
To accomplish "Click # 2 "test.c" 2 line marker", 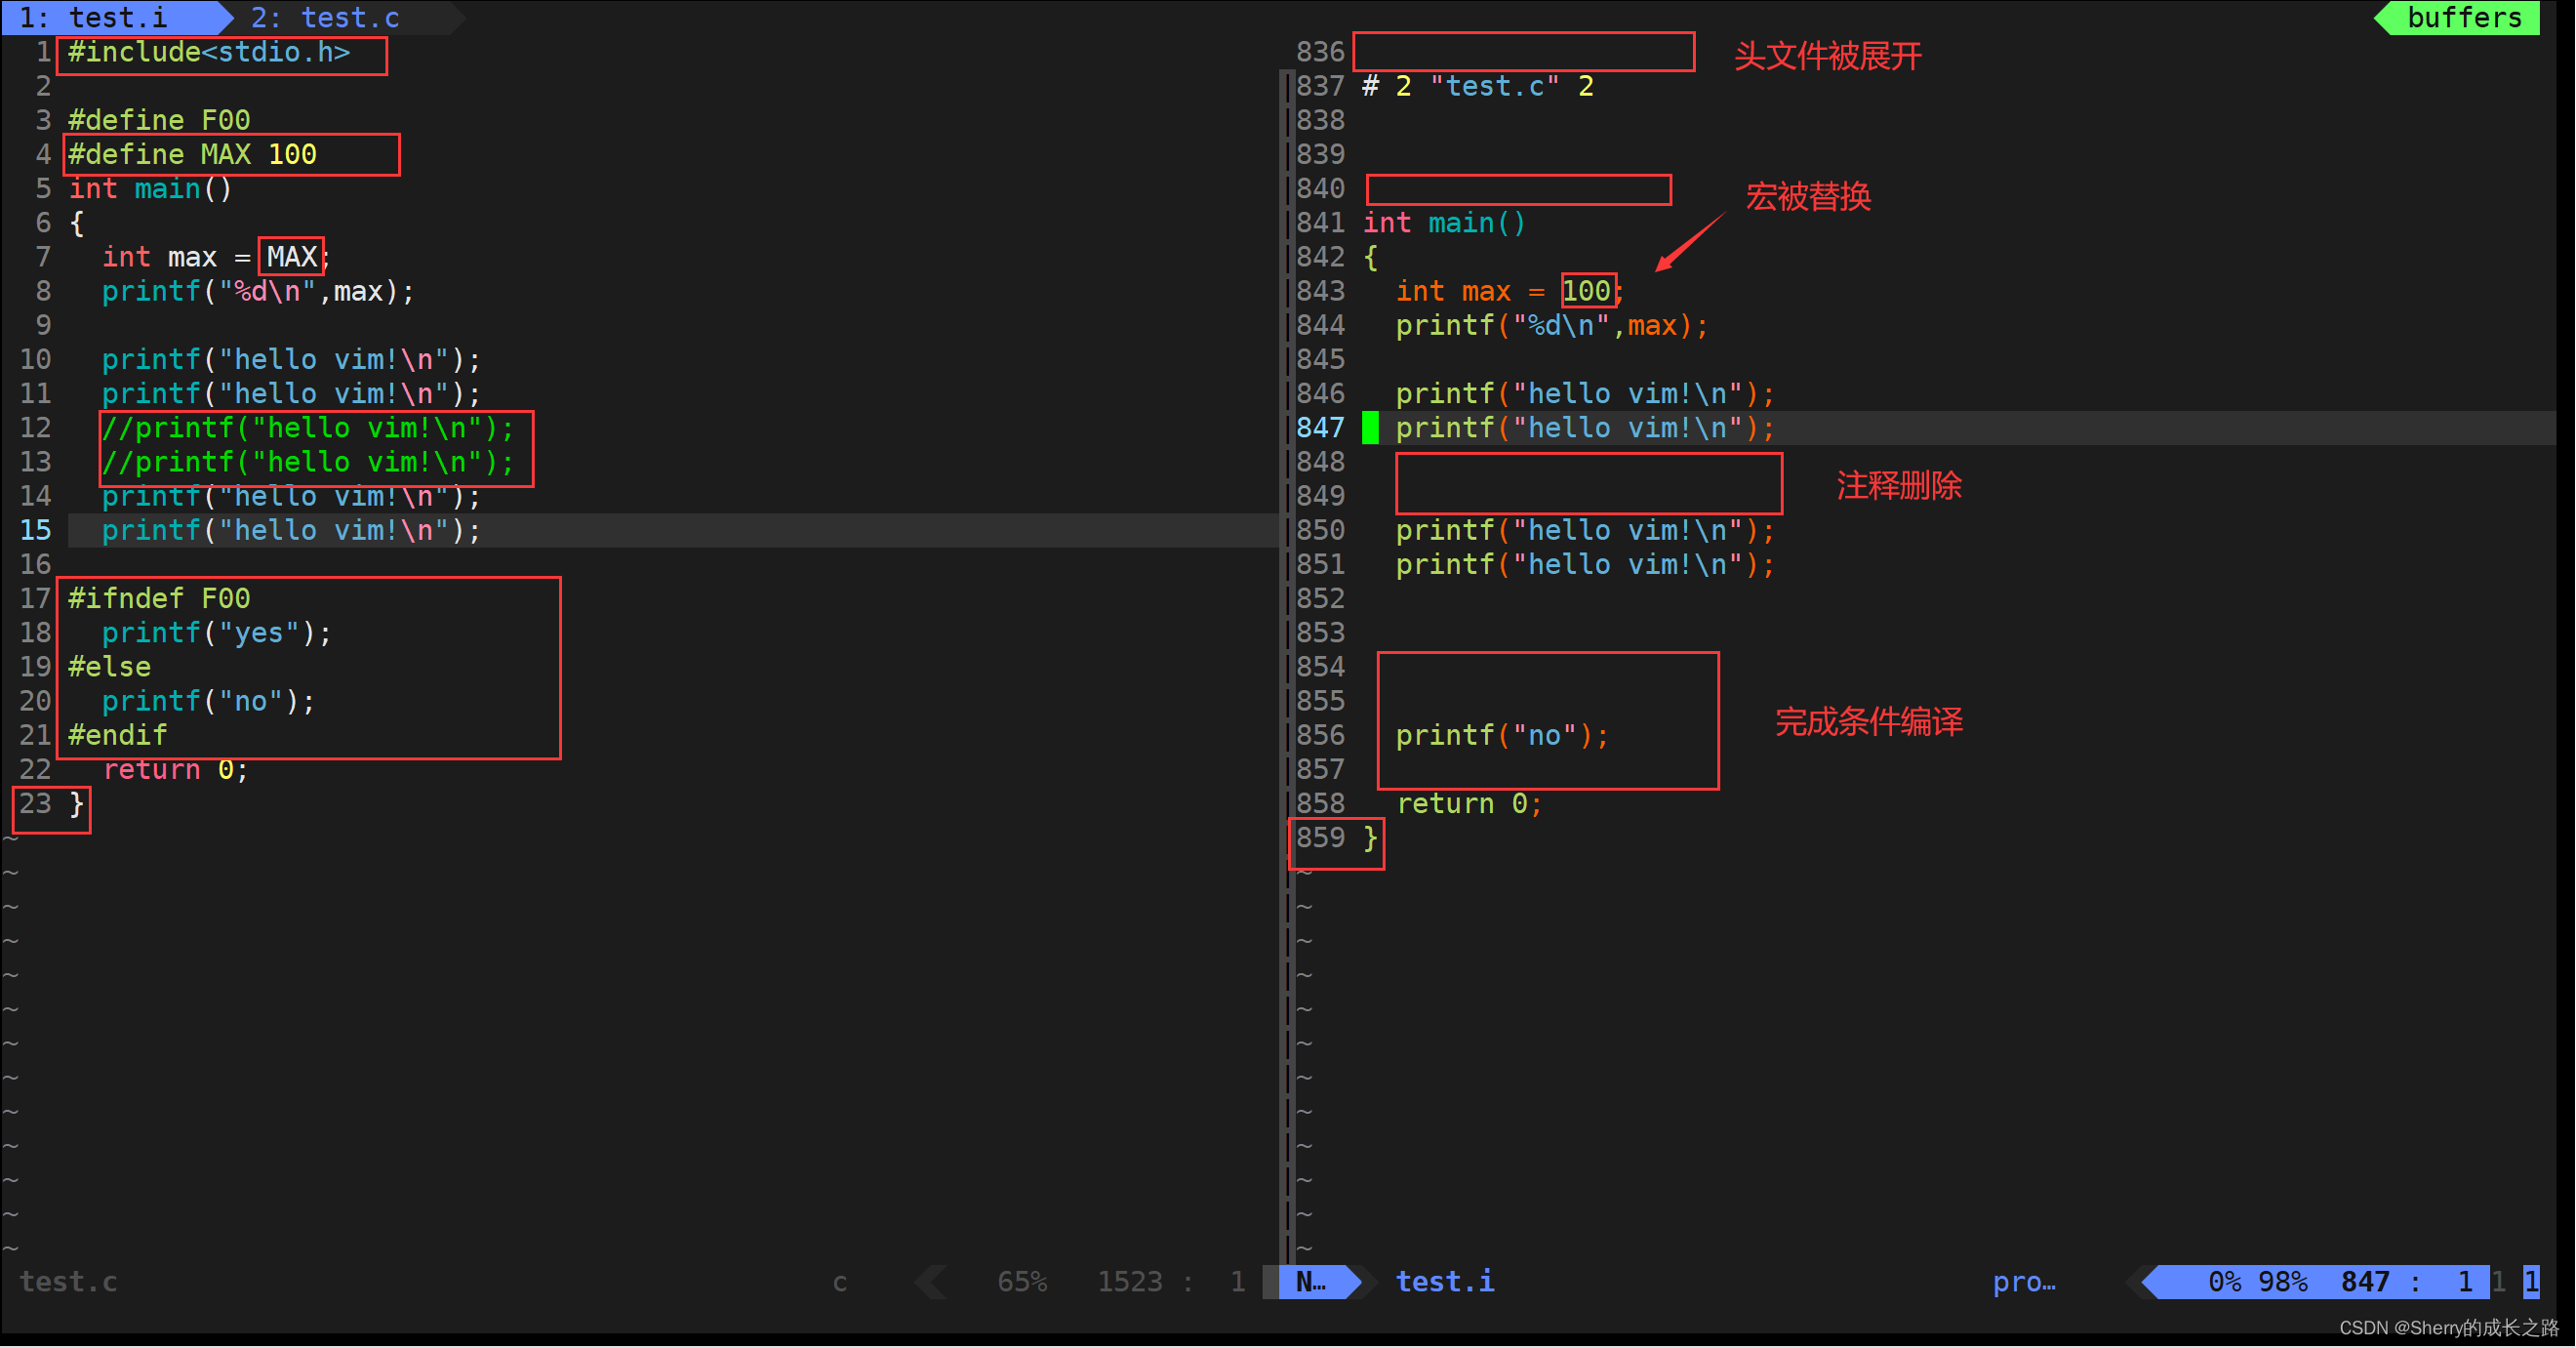I will click(x=1478, y=86).
